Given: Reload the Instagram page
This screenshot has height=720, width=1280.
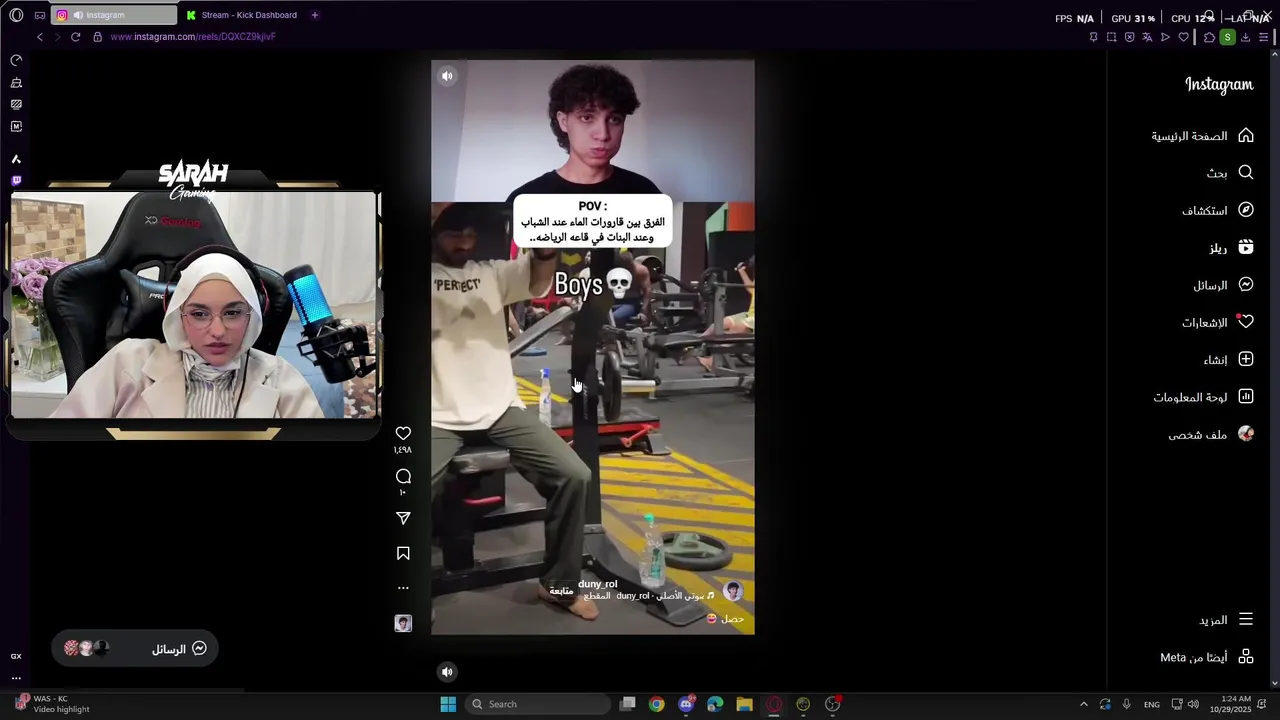Looking at the screenshot, I should tap(75, 37).
